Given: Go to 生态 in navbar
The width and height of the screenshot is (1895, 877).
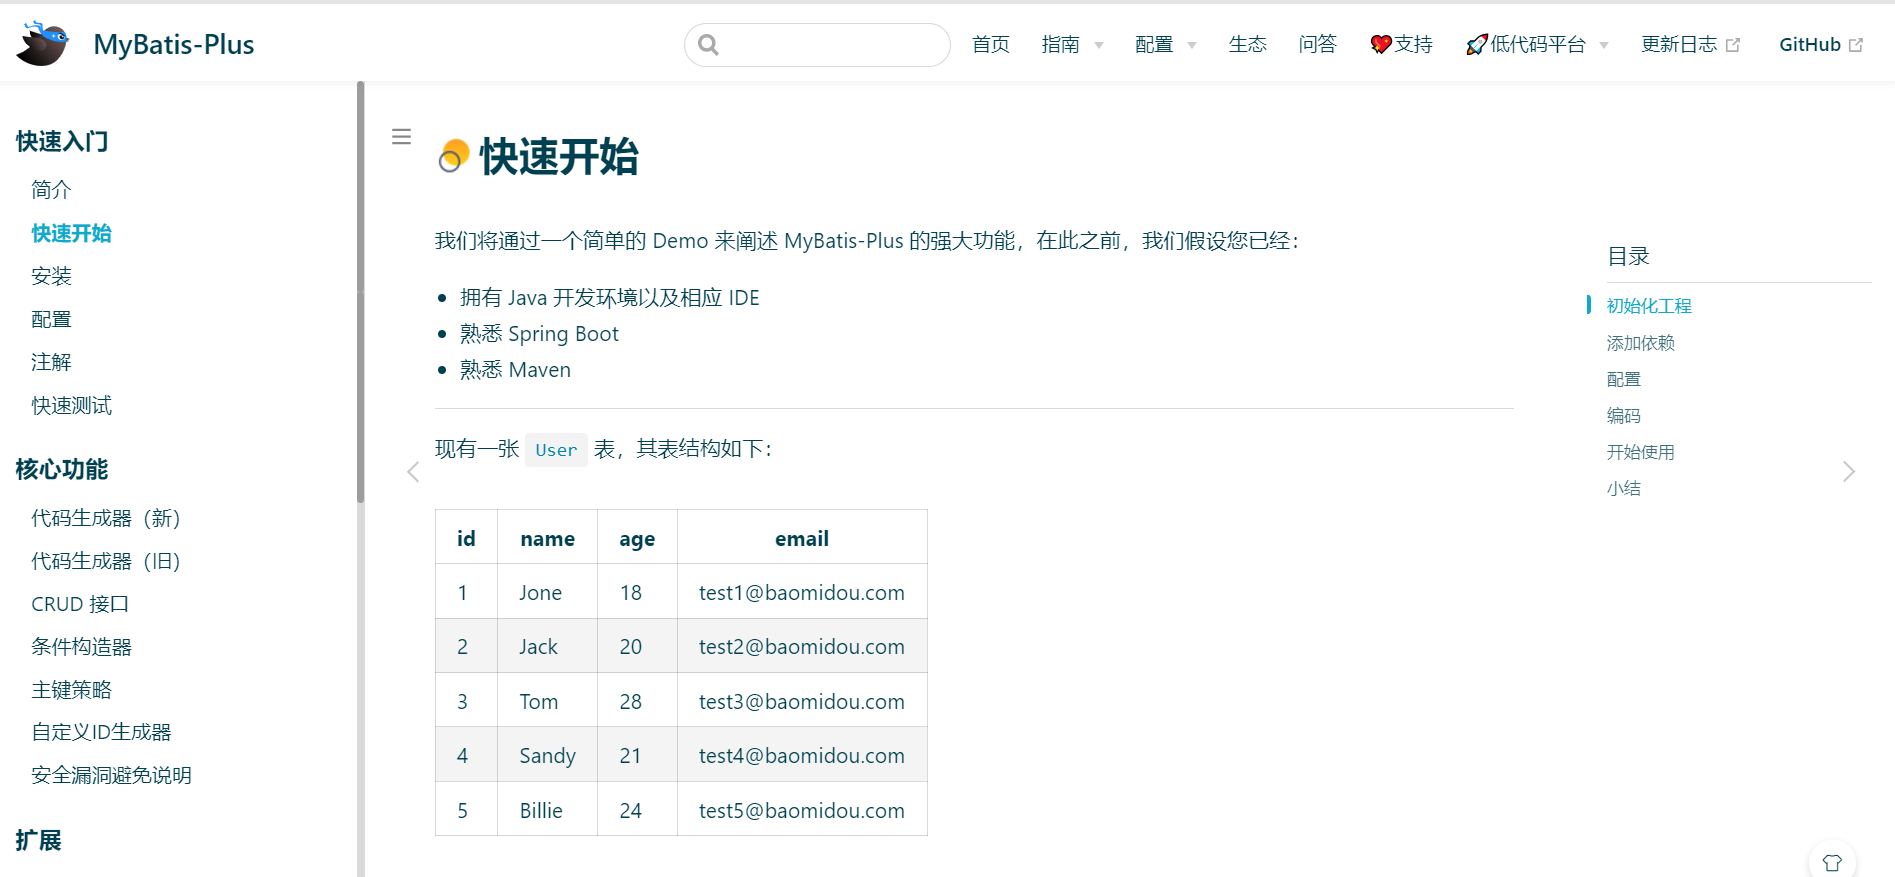Looking at the screenshot, I should click(1248, 44).
